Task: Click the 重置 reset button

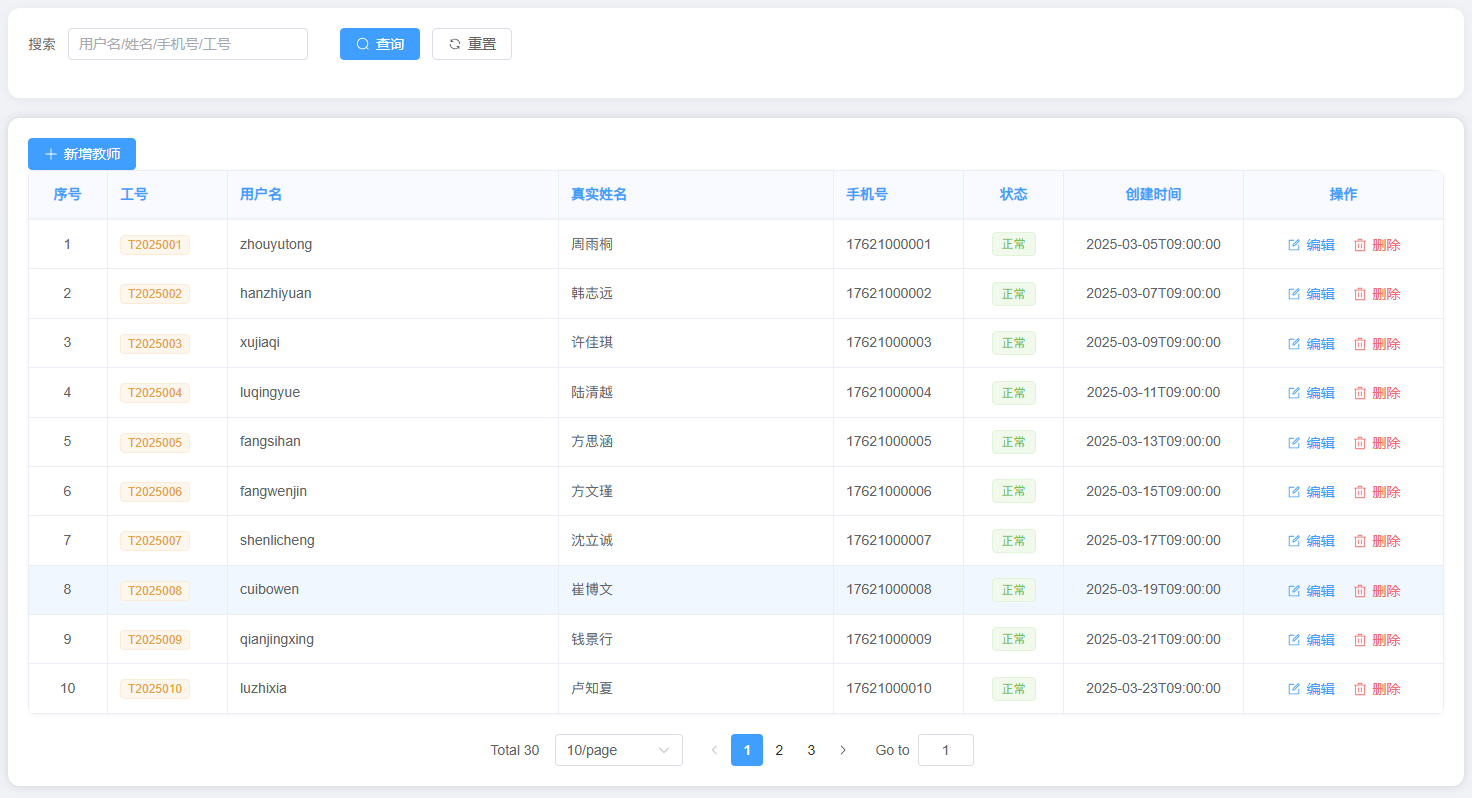Action: [x=472, y=44]
